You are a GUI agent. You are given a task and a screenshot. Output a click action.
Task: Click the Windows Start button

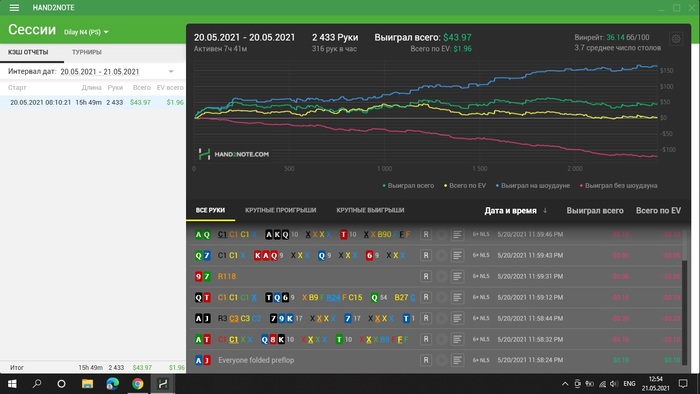(12, 384)
